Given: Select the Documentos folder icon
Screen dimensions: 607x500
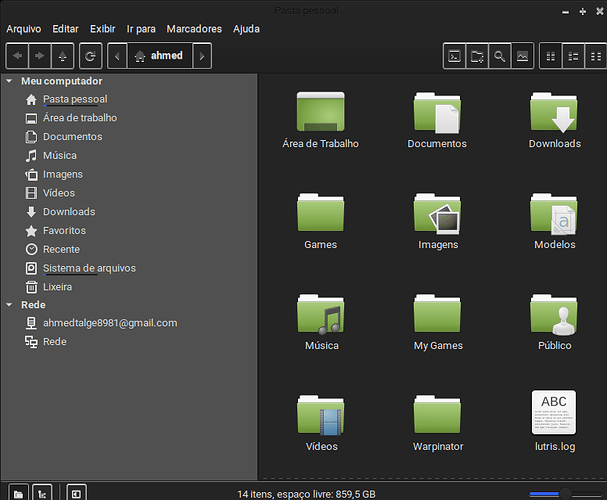Looking at the screenshot, I should (437, 112).
